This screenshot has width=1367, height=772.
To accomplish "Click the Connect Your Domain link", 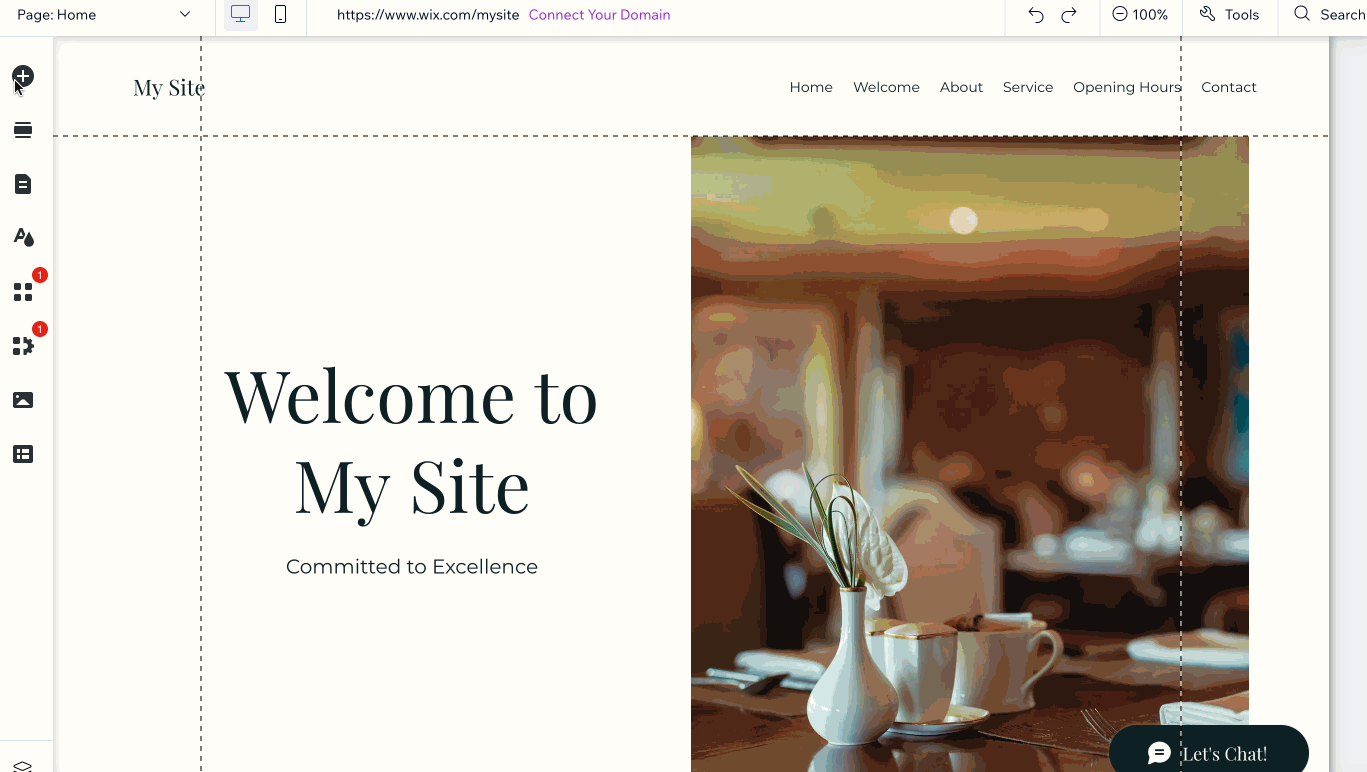I will pos(599,15).
